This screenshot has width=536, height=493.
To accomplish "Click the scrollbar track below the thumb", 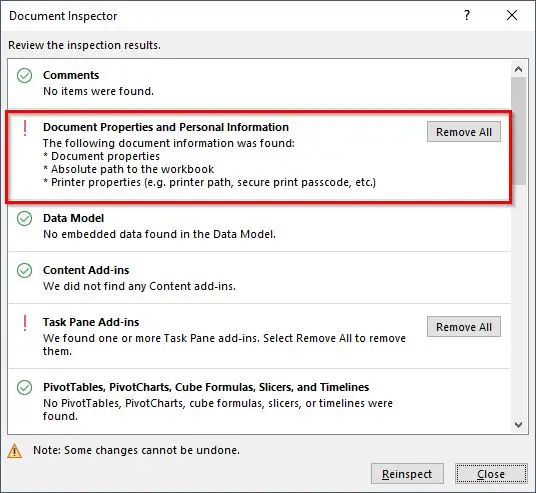I will pos(519,301).
